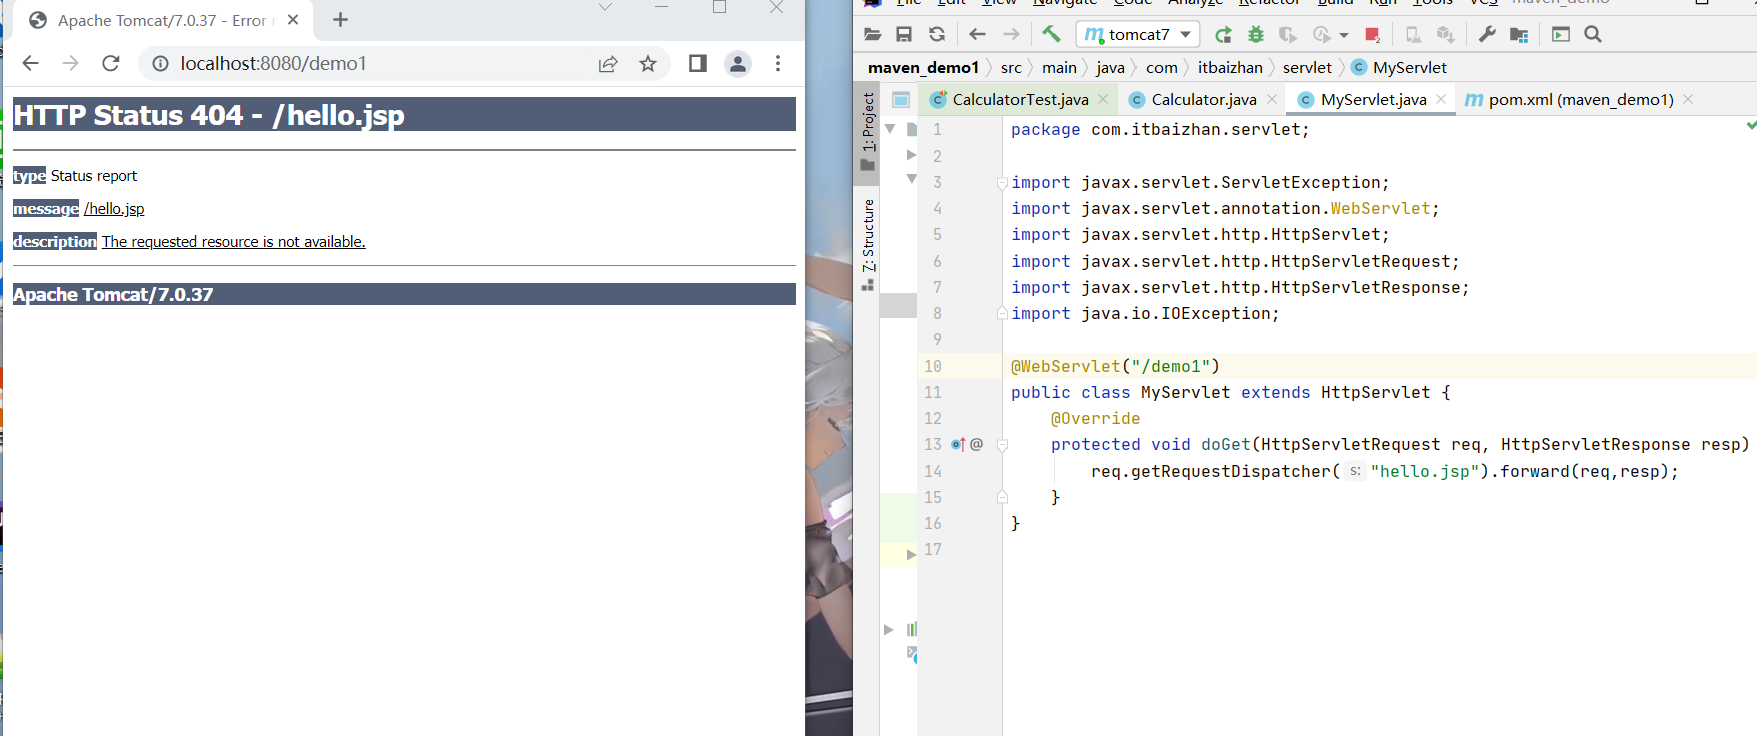Go back in the Chrome browser
Screen dimensions: 1757x736
[30, 63]
